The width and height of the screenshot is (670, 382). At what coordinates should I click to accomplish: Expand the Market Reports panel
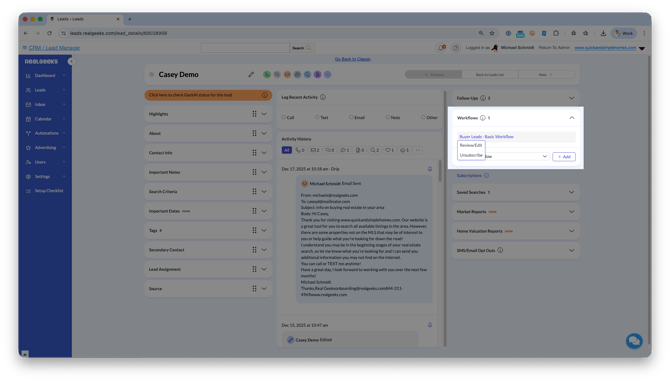tap(516, 212)
